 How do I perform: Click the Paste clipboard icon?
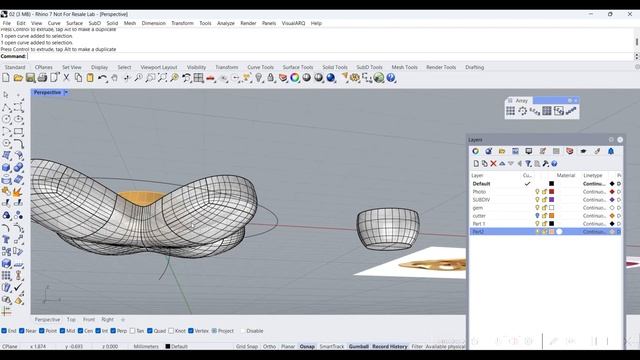[x=90, y=78]
